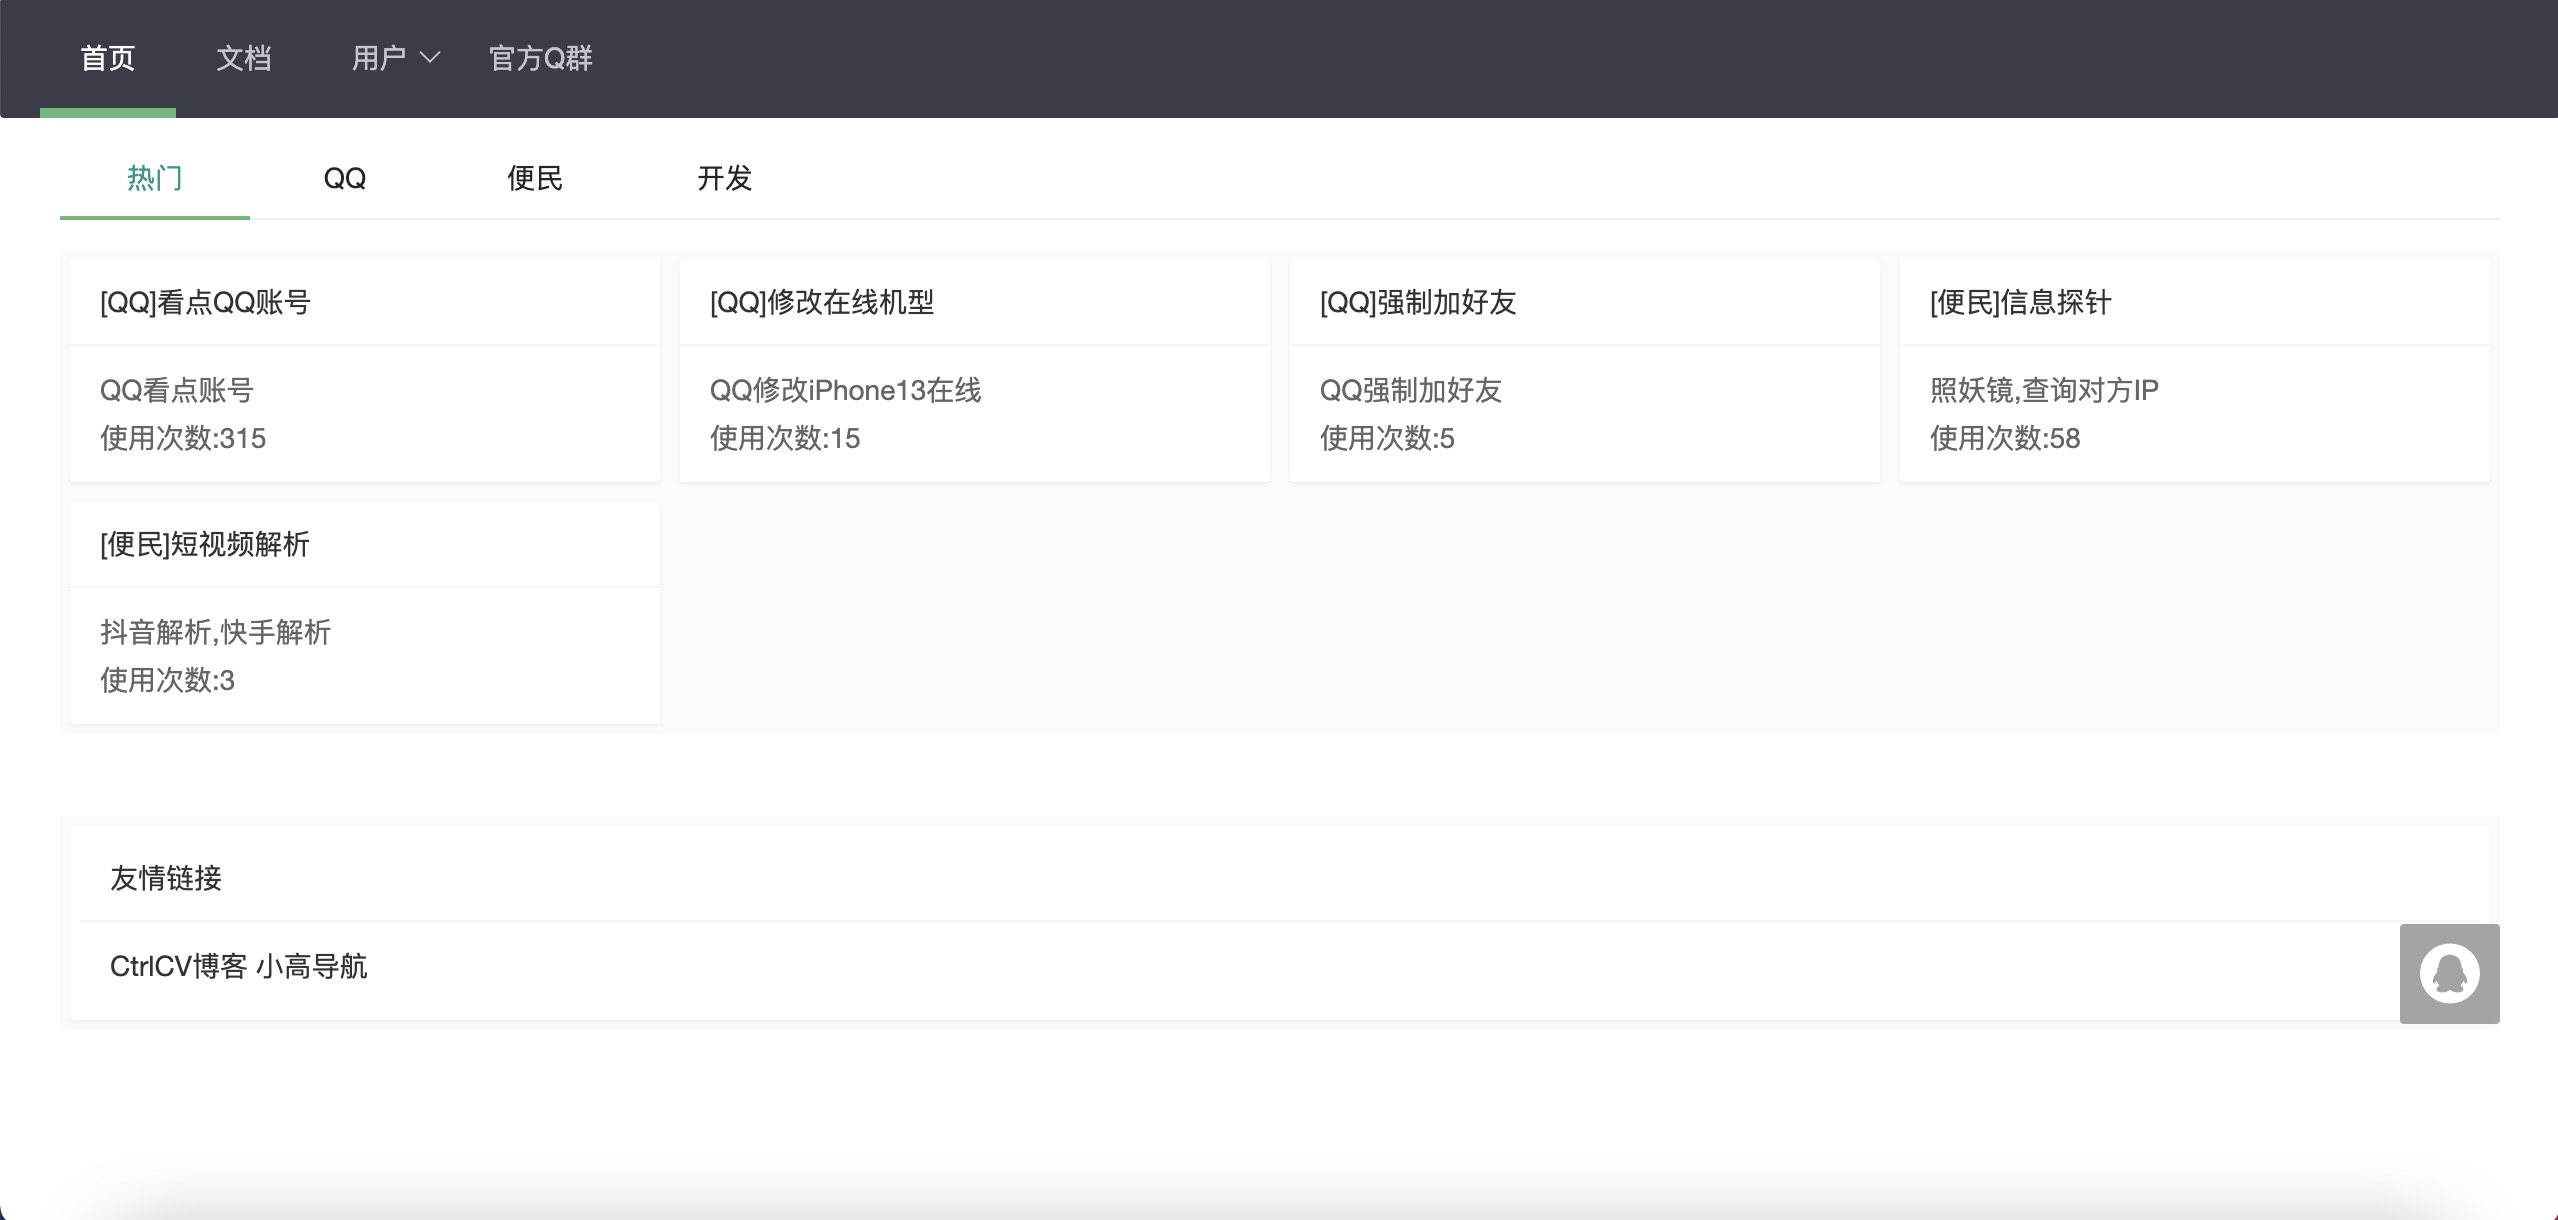Switch to the 热门 tab
The image size is (2558, 1220).
154,180
